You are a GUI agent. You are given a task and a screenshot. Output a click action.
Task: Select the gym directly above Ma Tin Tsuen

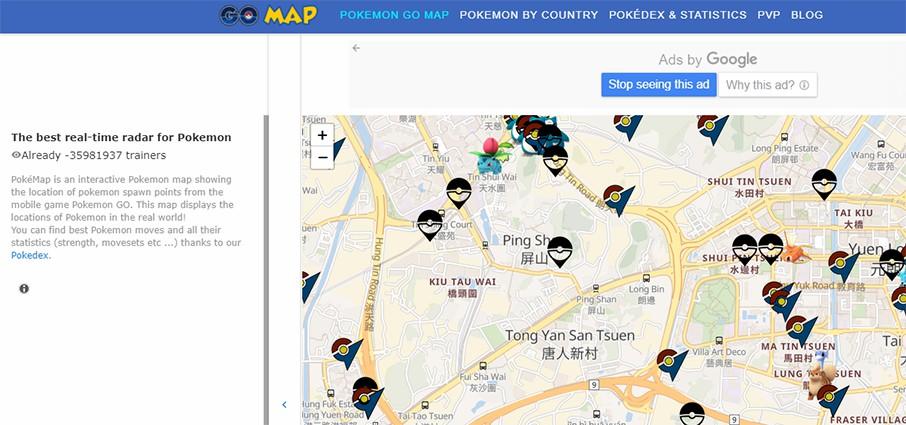[x=801, y=330]
